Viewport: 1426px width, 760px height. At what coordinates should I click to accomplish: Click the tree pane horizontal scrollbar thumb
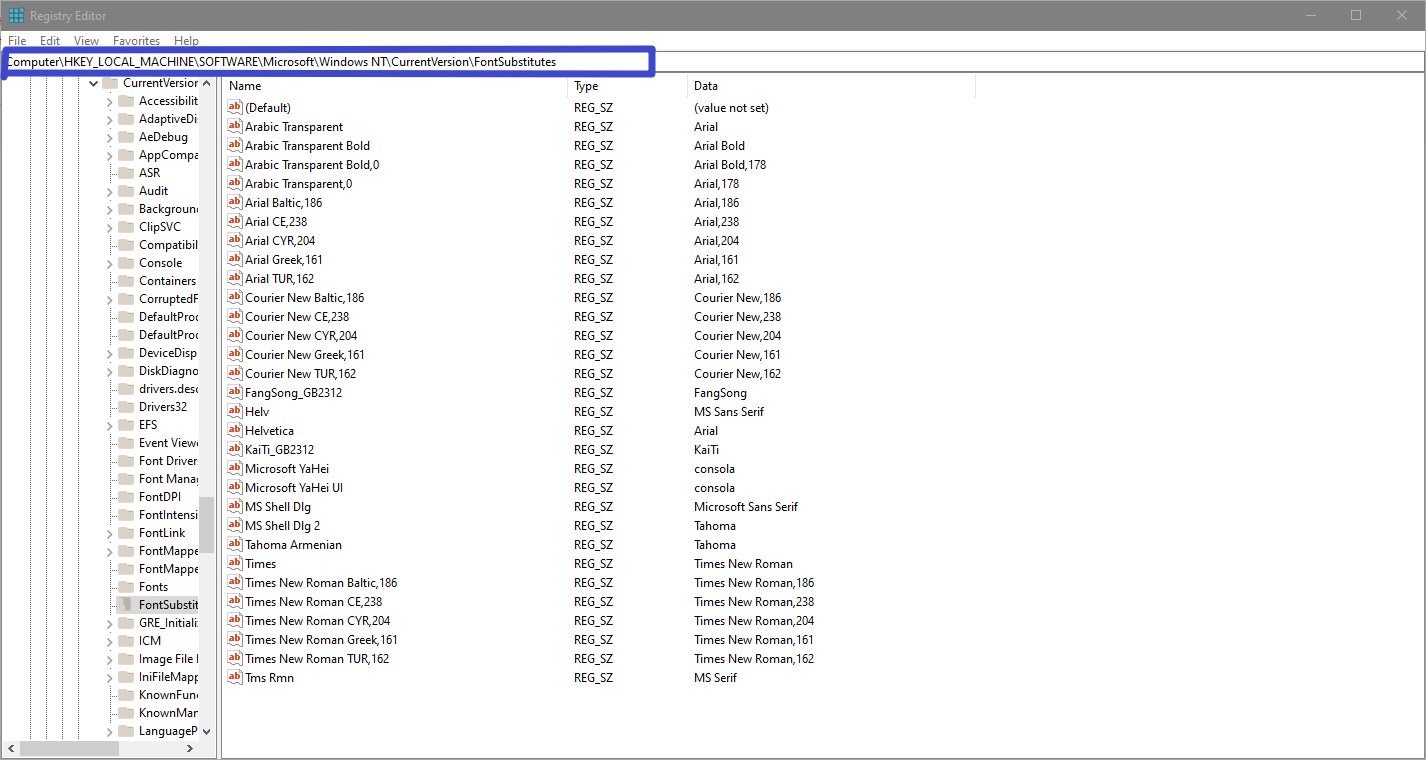pyautogui.click(x=69, y=748)
